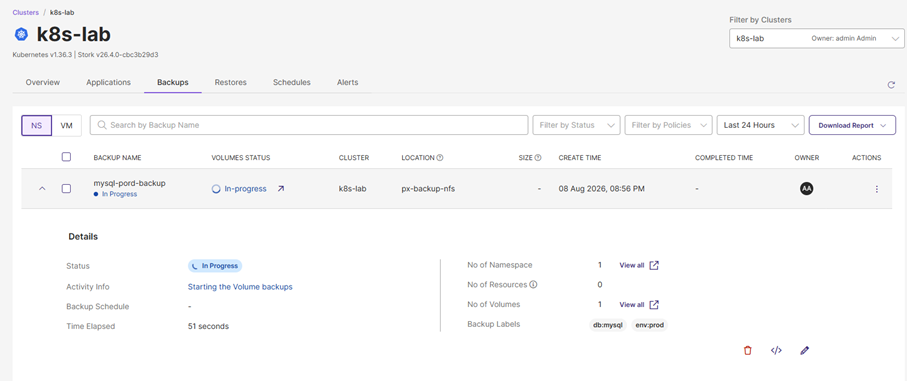Click the 51 seconds elapsed value

208,326
